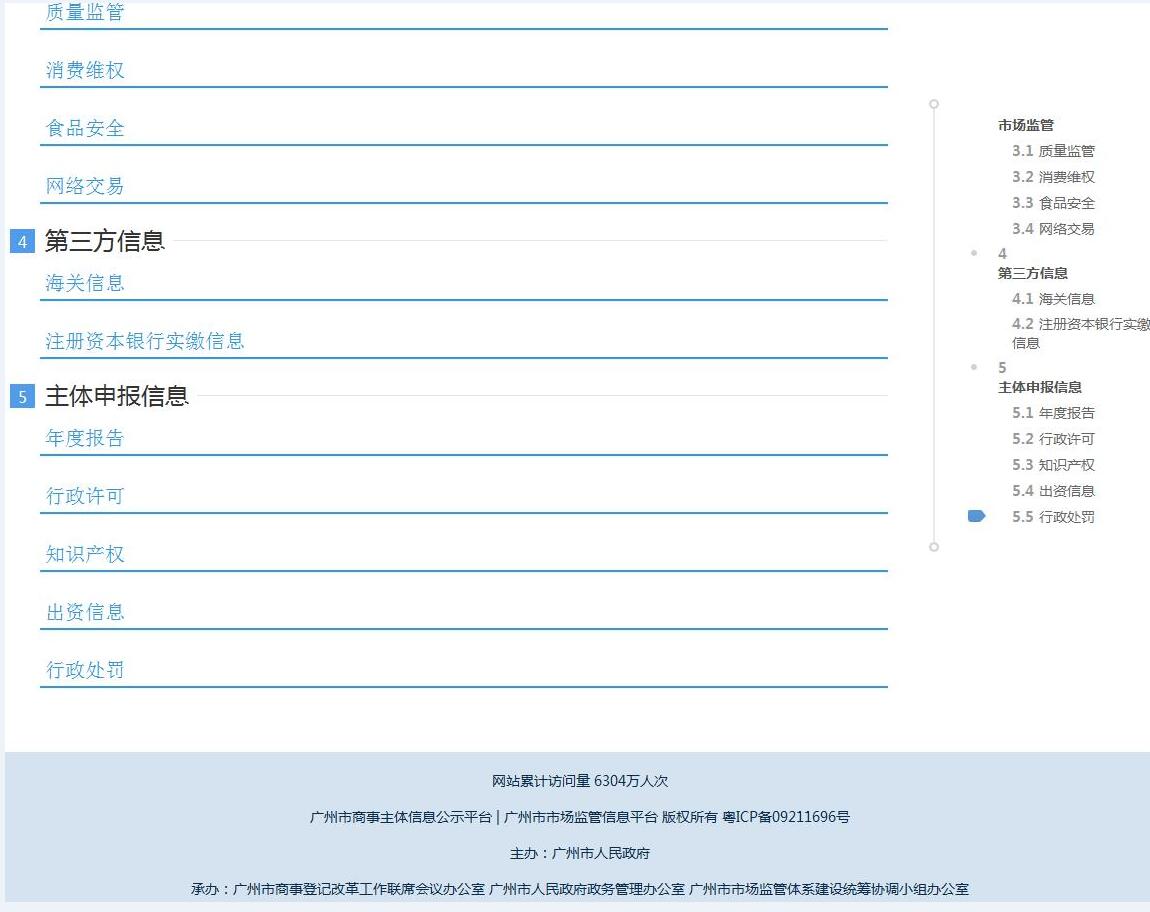Open the 海关信息 section link
The height and width of the screenshot is (912, 1150).
click(x=84, y=283)
